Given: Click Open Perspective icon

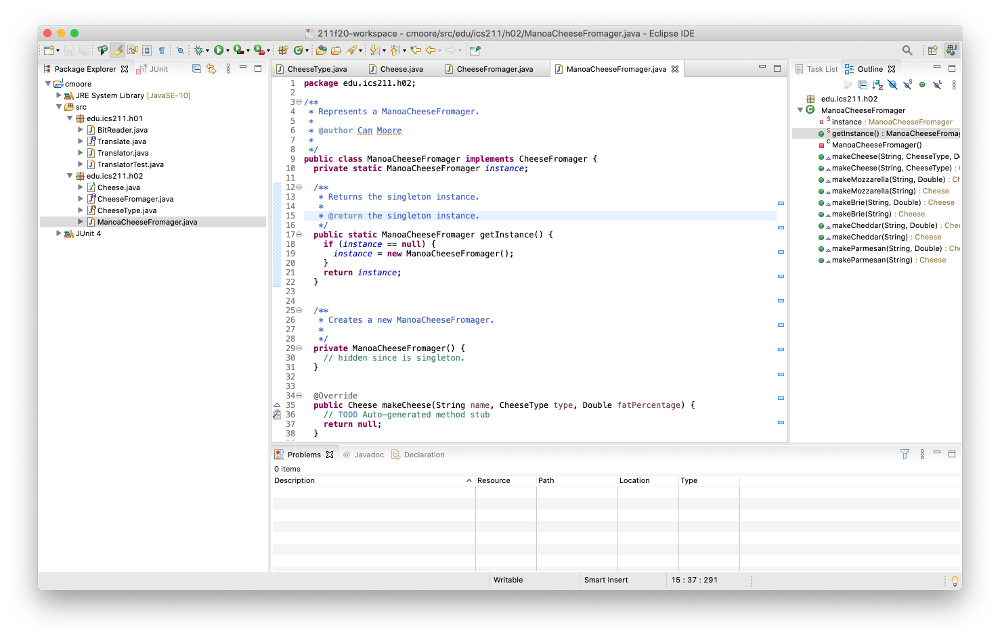Looking at the screenshot, I should 932,50.
